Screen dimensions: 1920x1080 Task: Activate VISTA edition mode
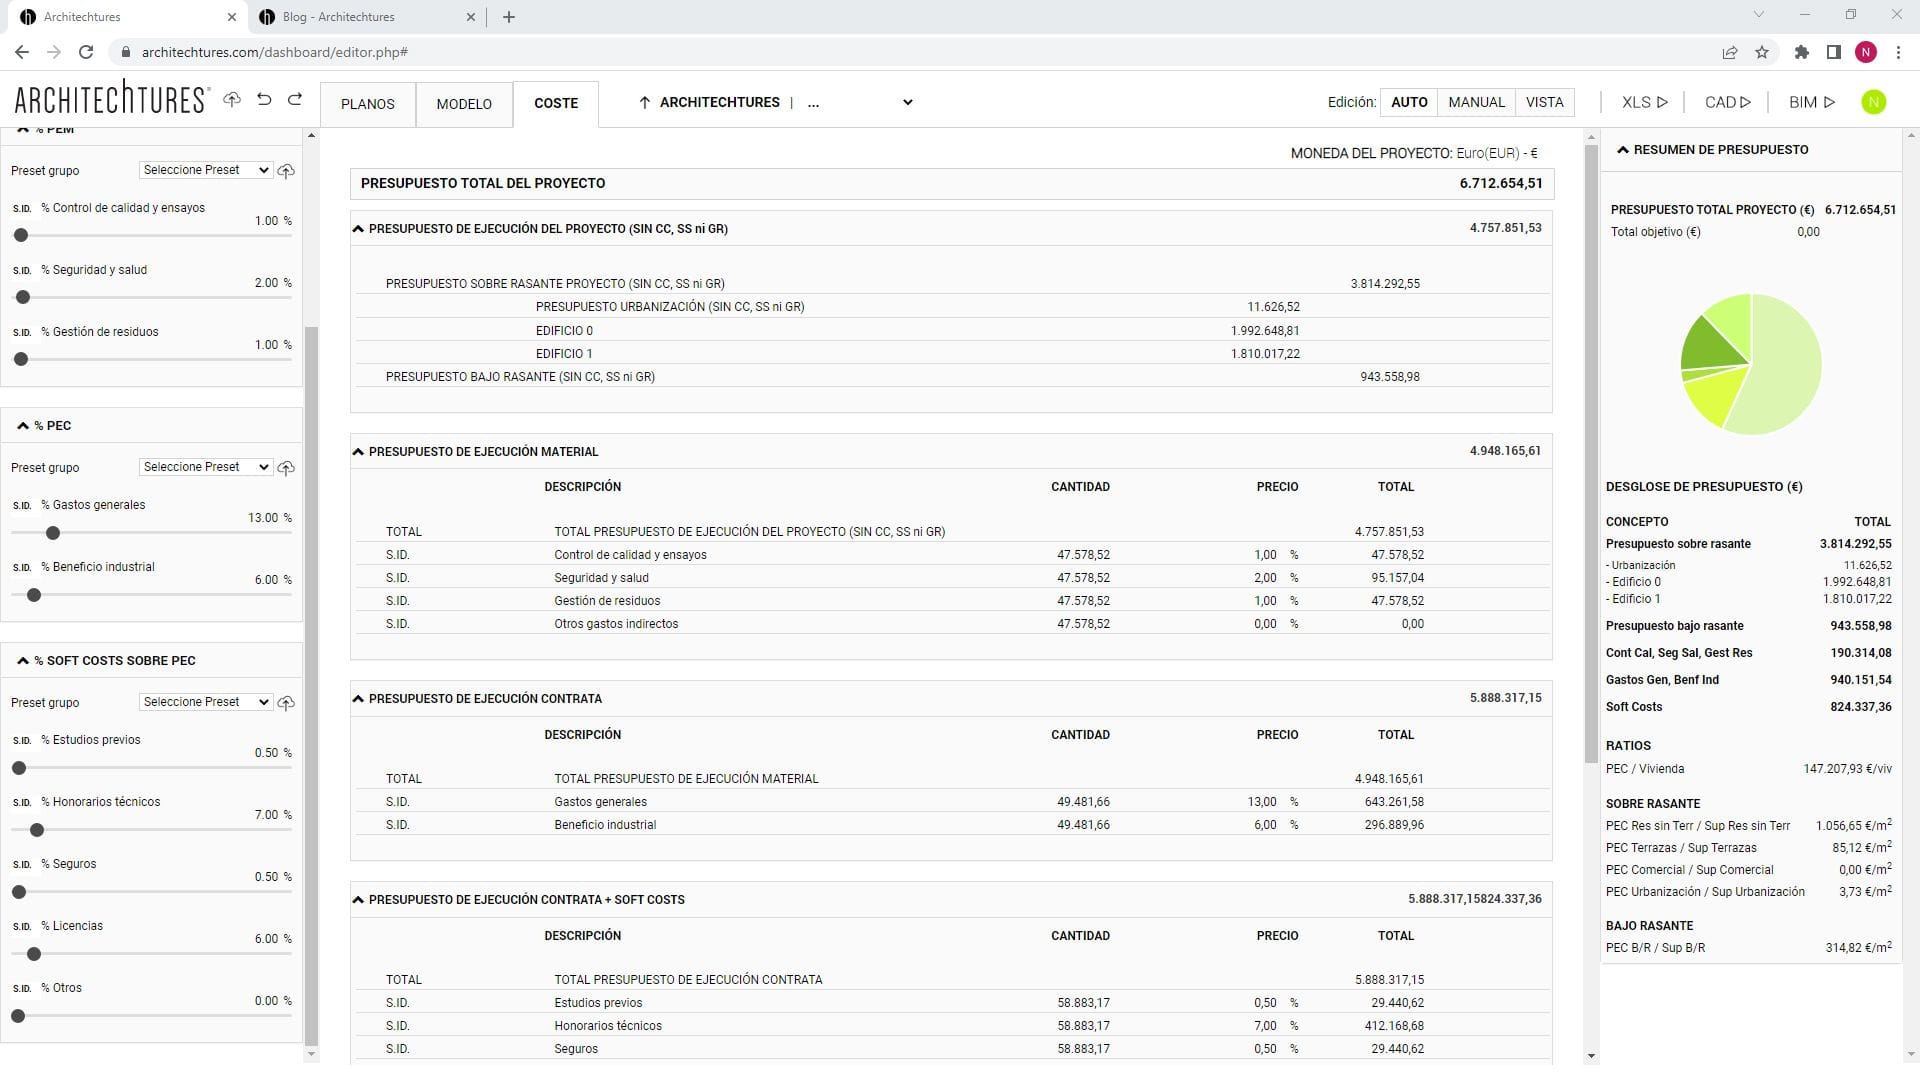(1545, 102)
